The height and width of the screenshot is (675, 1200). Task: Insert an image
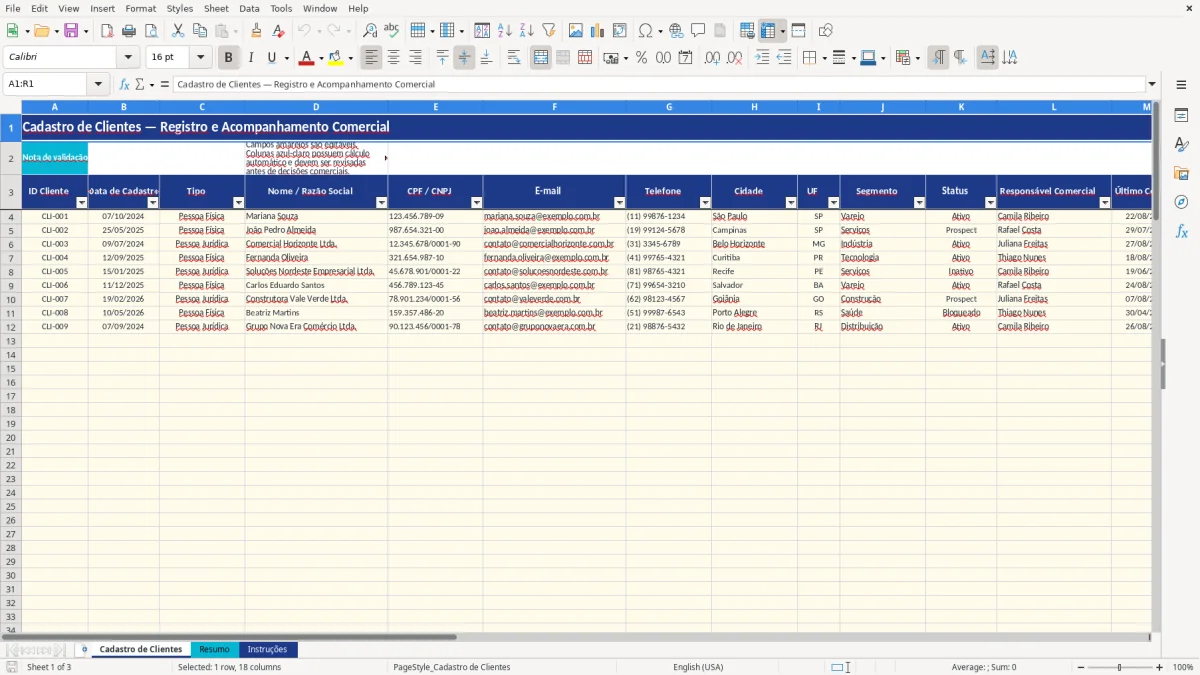point(577,31)
